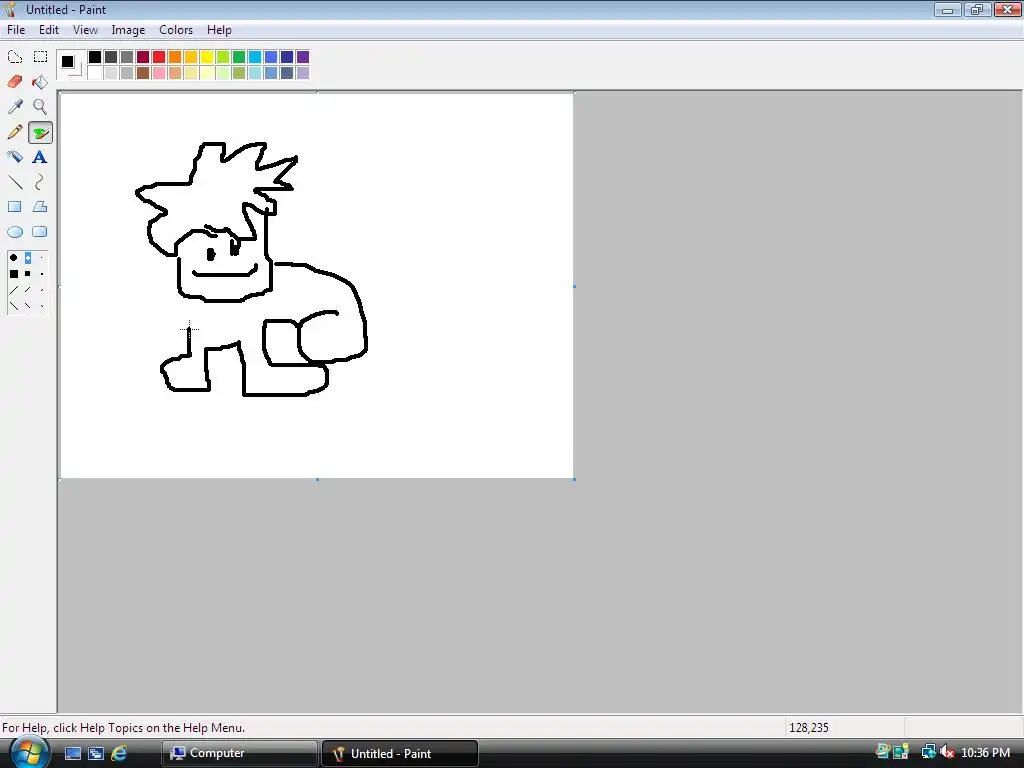Click the canvas right-edge middle resize handle

tap(575, 286)
